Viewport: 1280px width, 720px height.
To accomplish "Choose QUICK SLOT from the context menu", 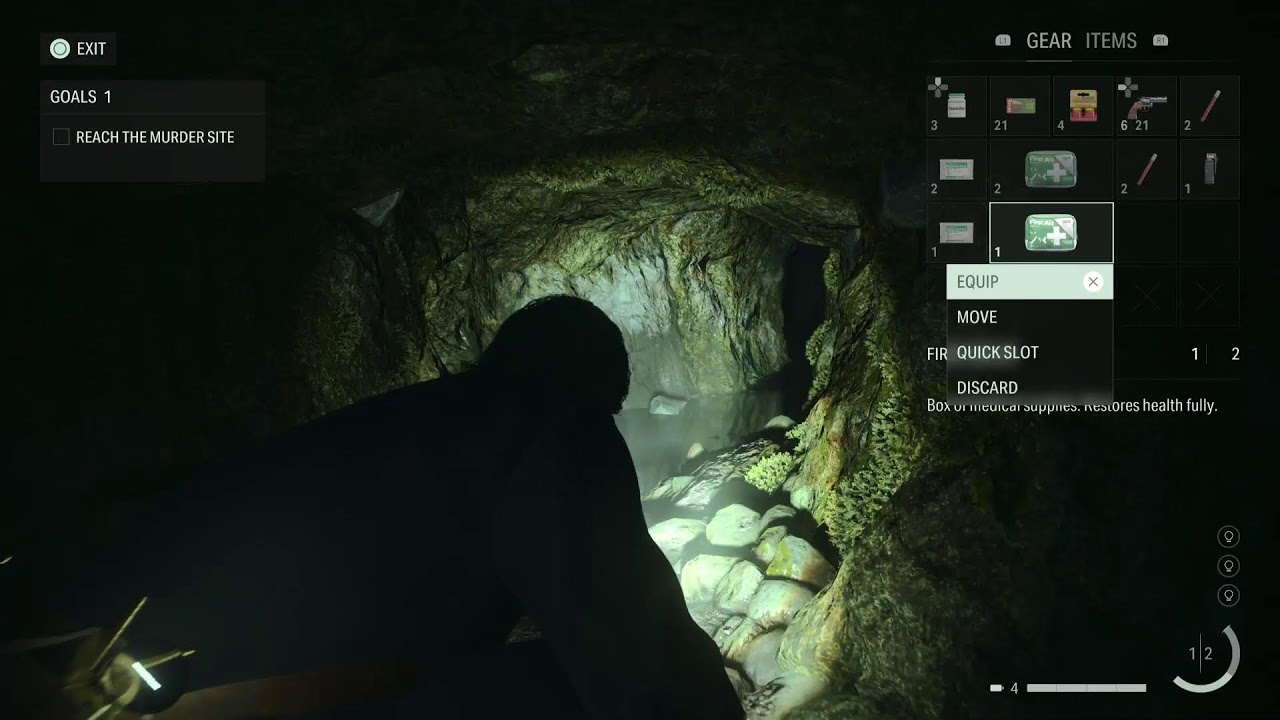I will pyautogui.click(x=1030, y=352).
